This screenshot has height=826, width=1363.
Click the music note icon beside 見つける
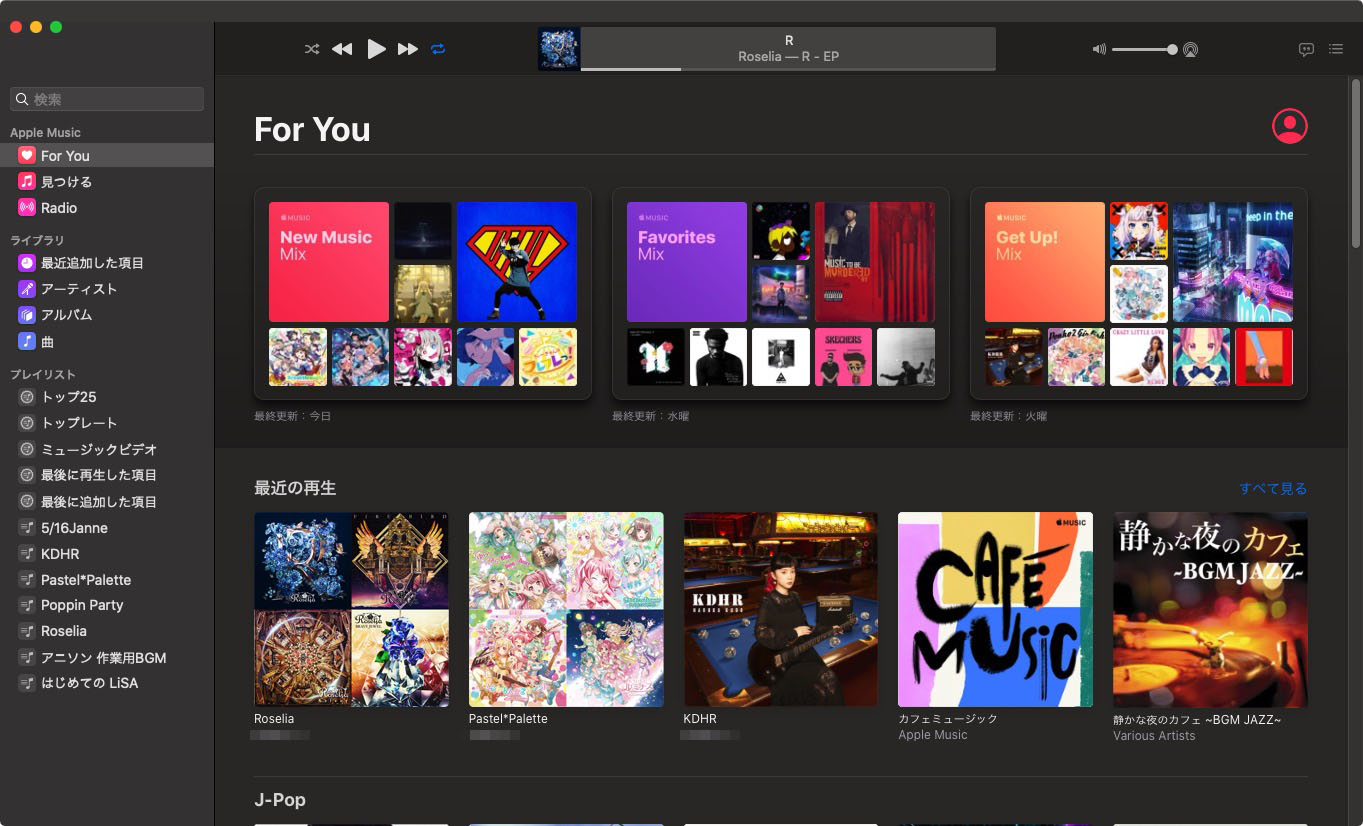pos(27,182)
